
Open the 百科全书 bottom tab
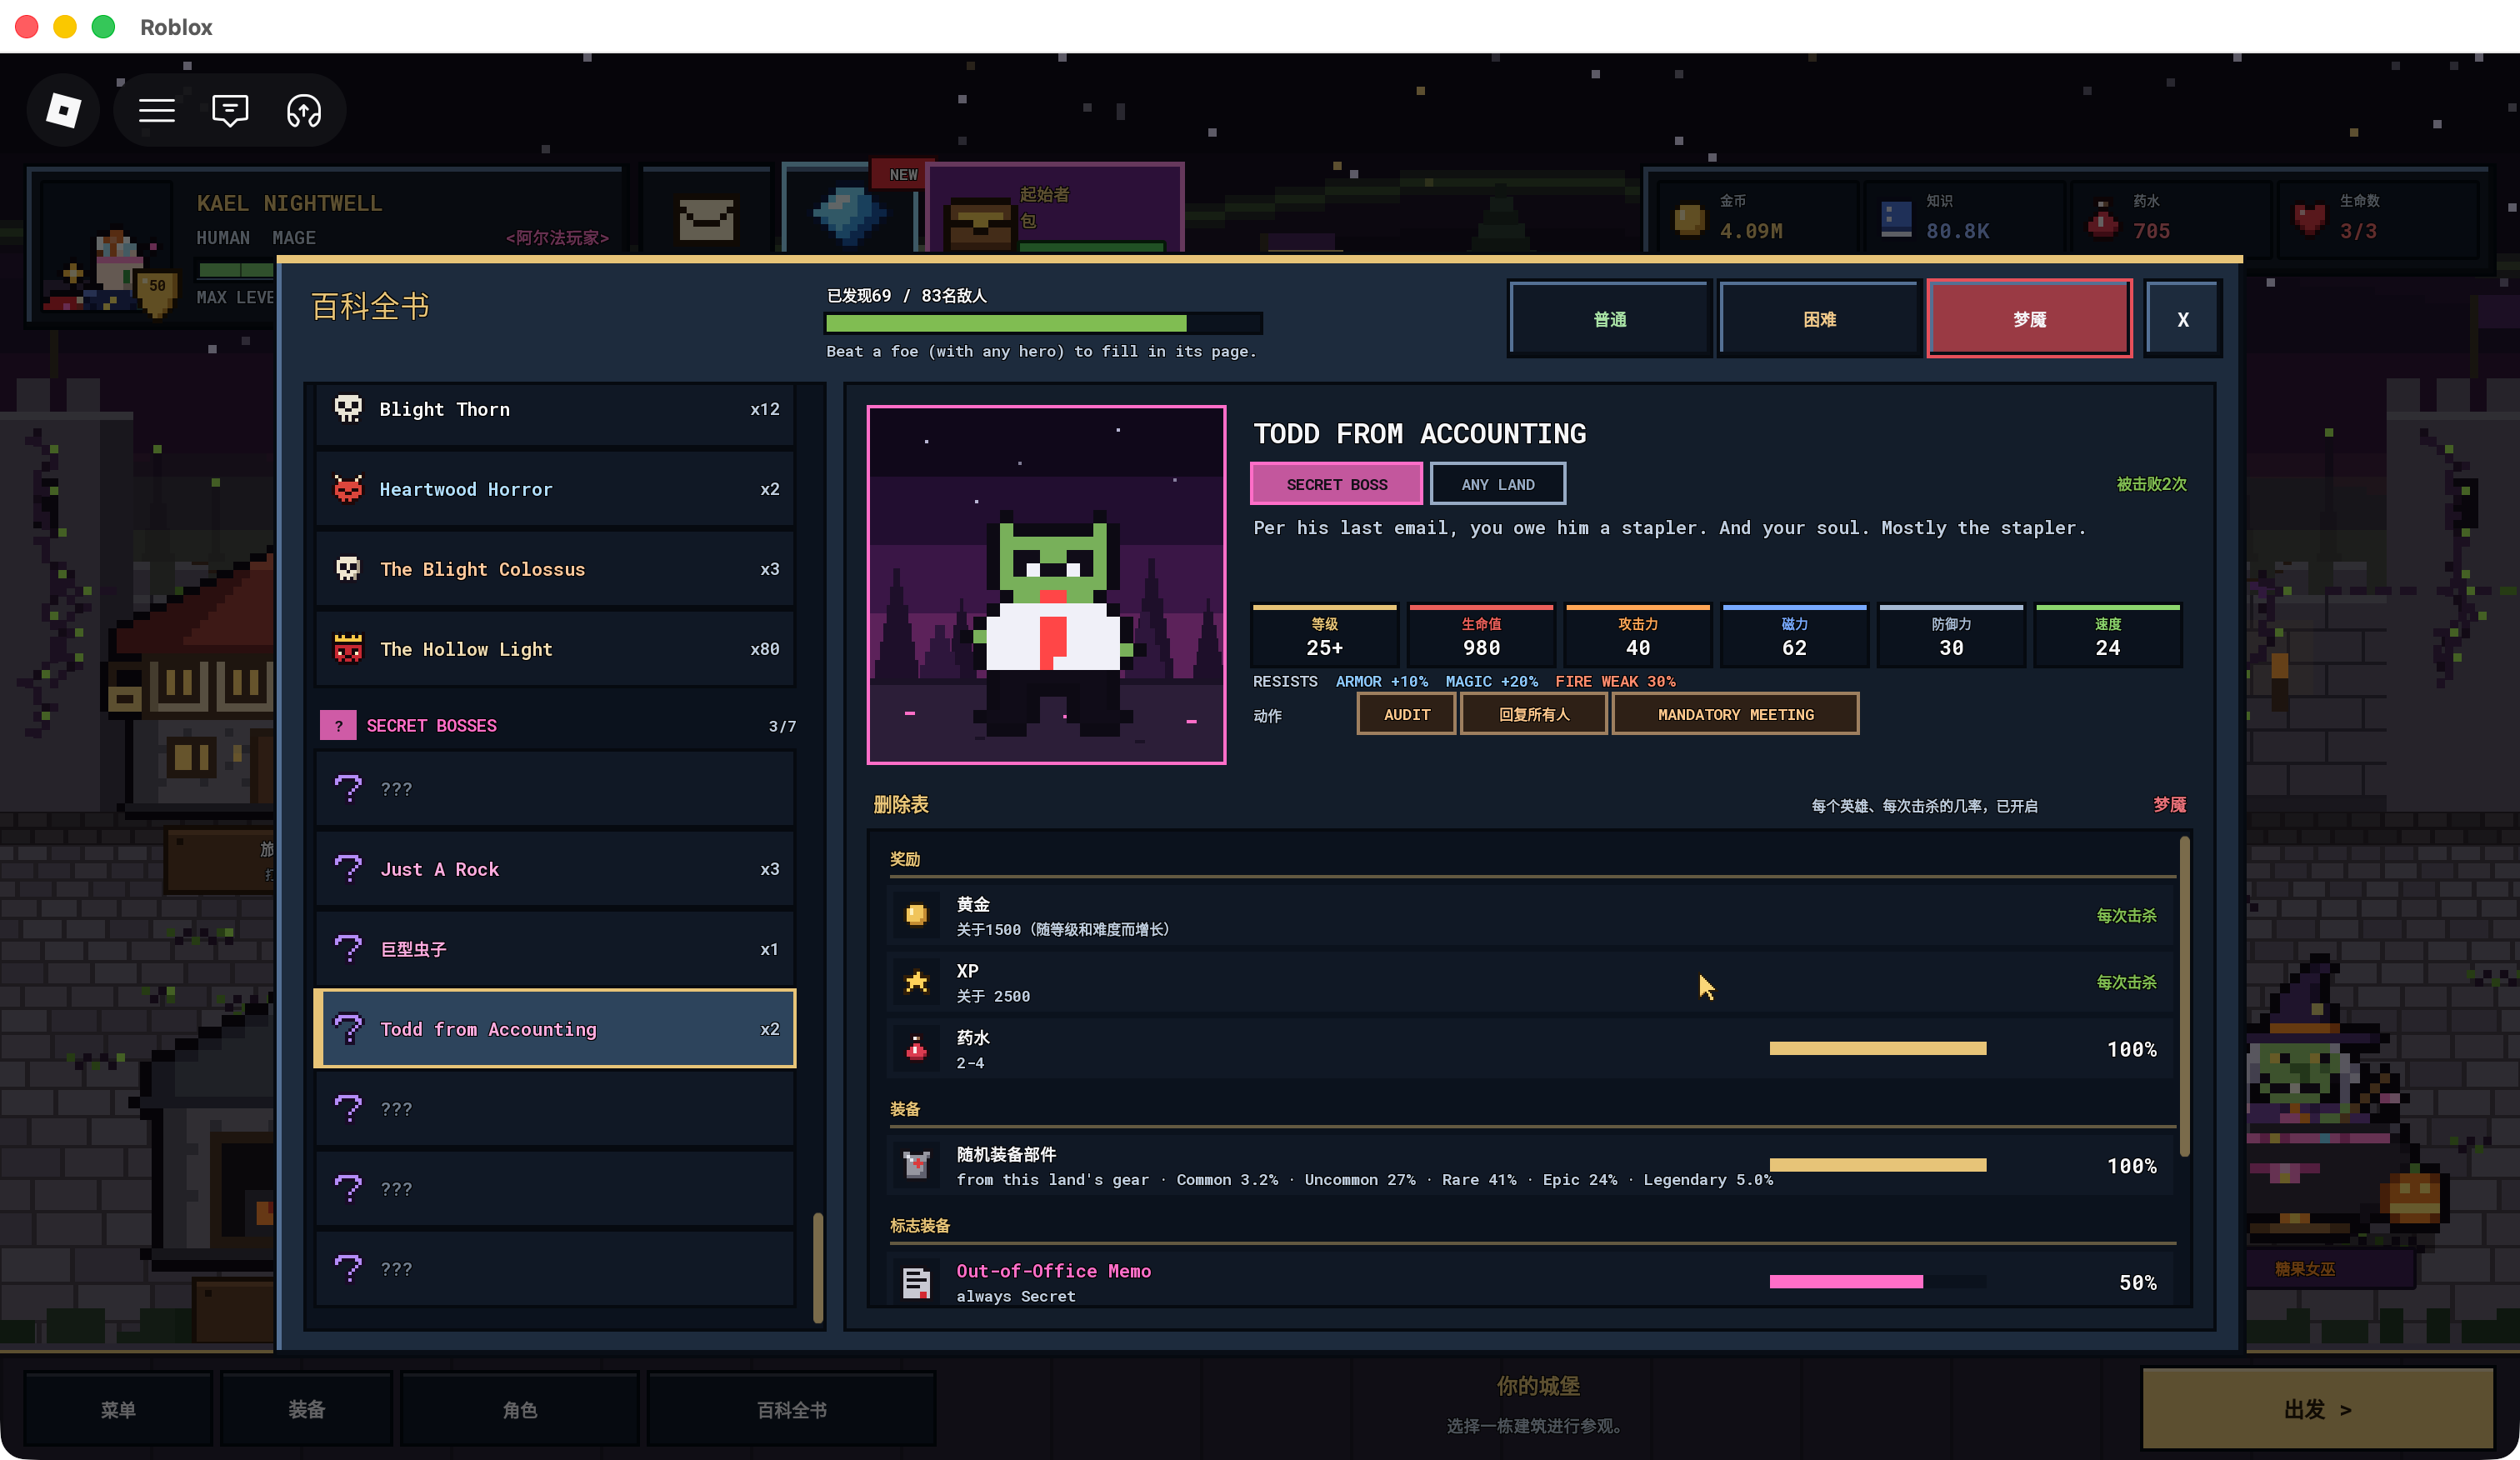pyautogui.click(x=791, y=1409)
